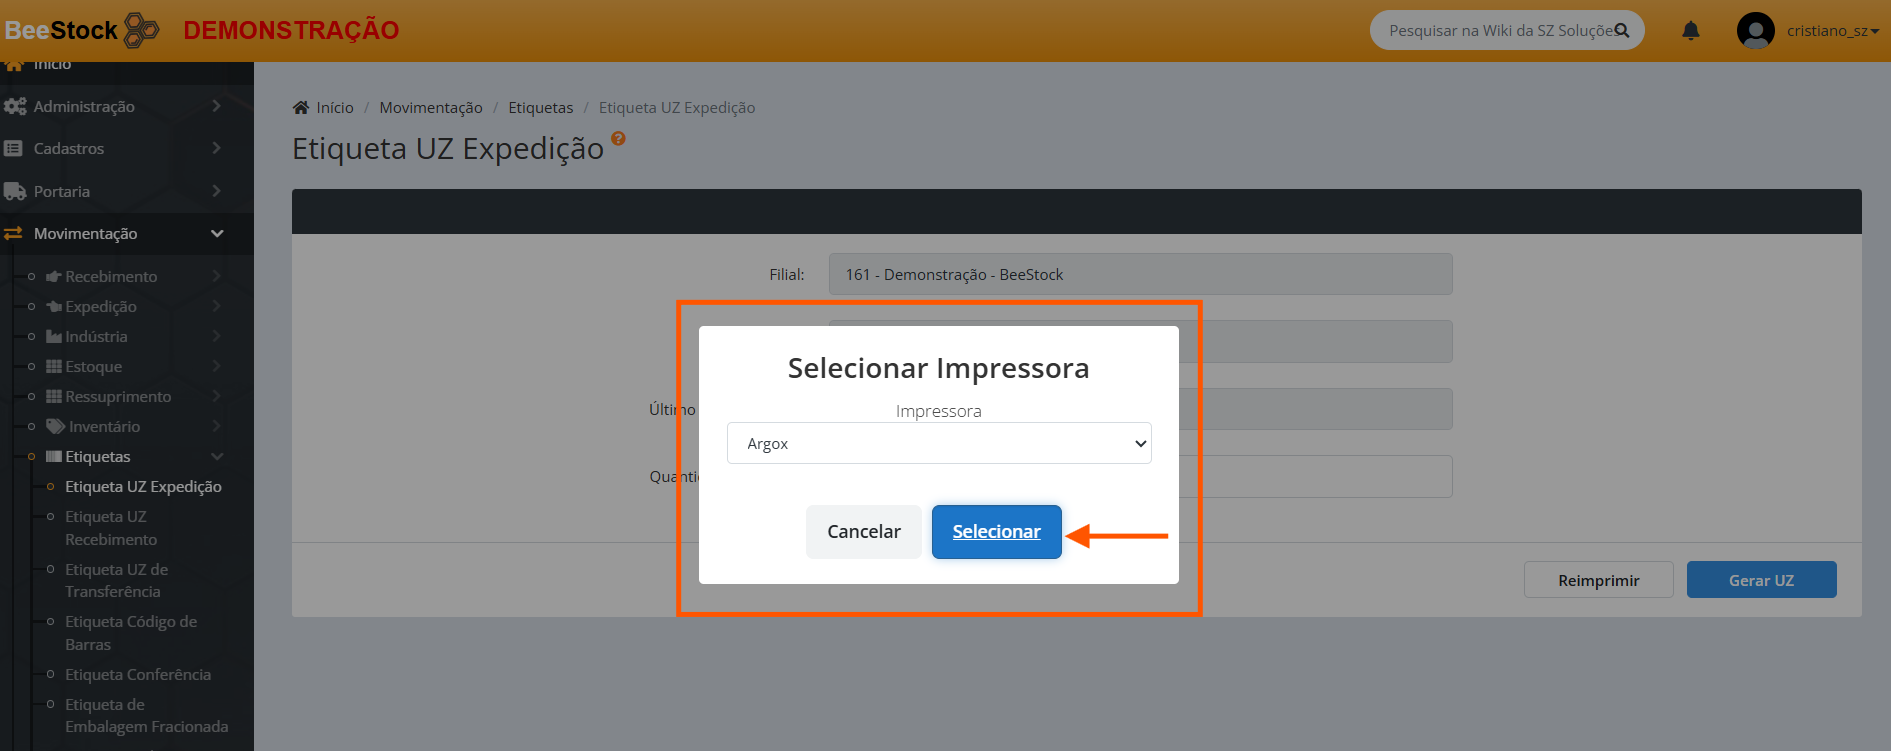Click the BeeStock honeycomb logo
Image resolution: width=1891 pixels, height=751 pixels.
pyautogui.click(x=141, y=30)
